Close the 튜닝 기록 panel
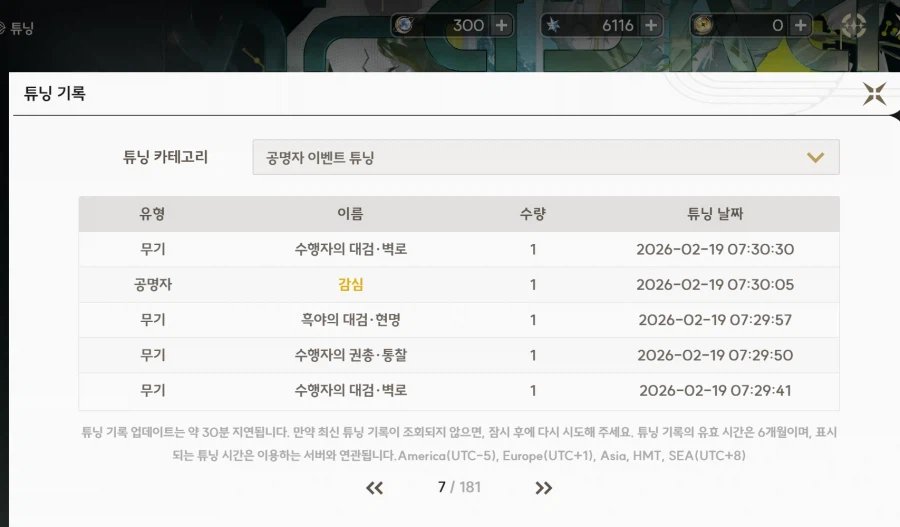The width and height of the screenshot is (900, 527). 874,94
